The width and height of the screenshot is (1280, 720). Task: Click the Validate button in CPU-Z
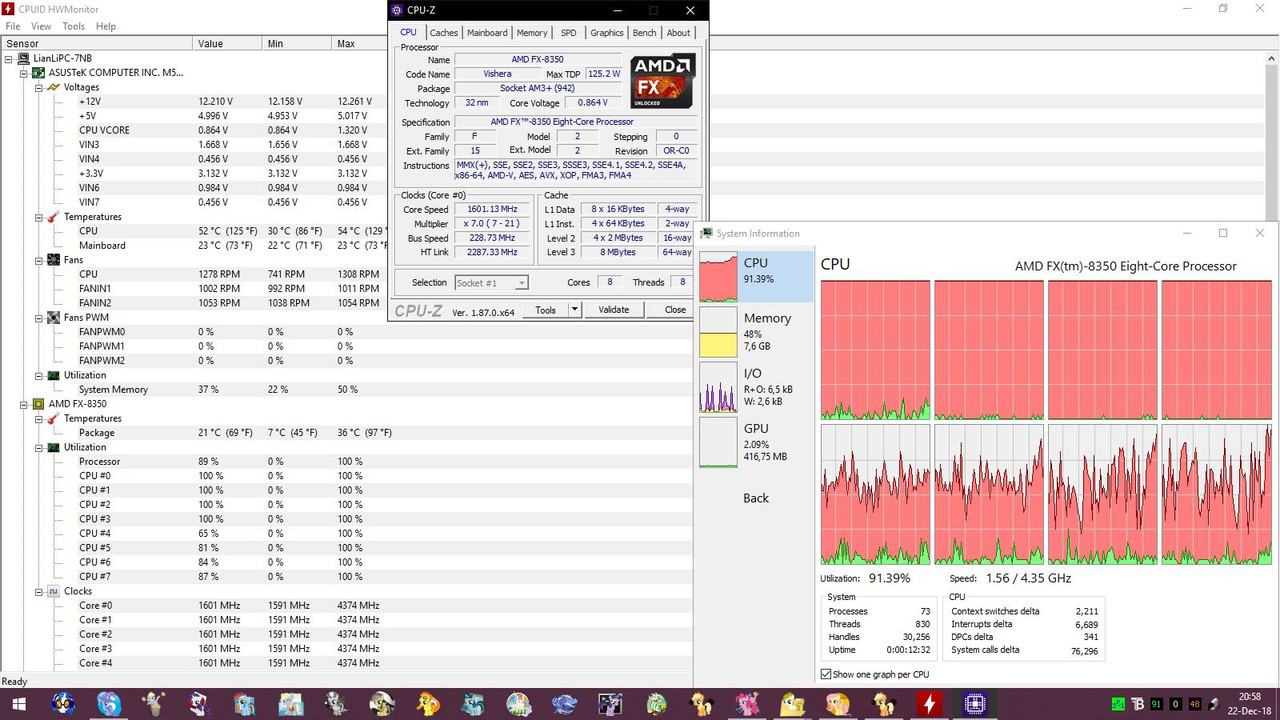[614, 310]
